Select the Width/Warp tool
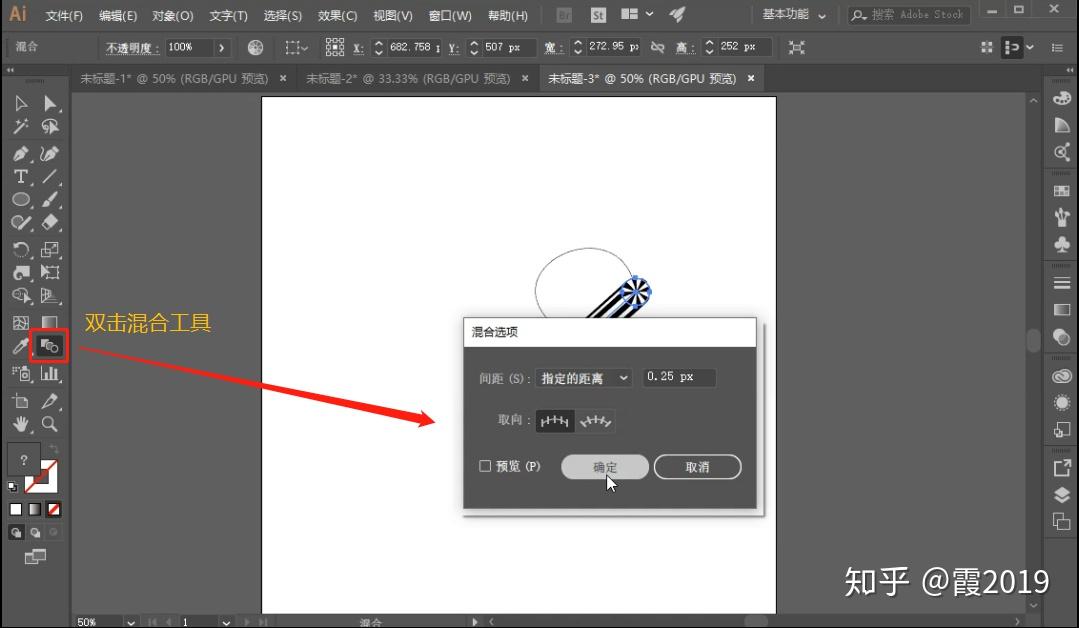Image resolution: width=1079 pixels, height=628 pixels. pos(21,272)
